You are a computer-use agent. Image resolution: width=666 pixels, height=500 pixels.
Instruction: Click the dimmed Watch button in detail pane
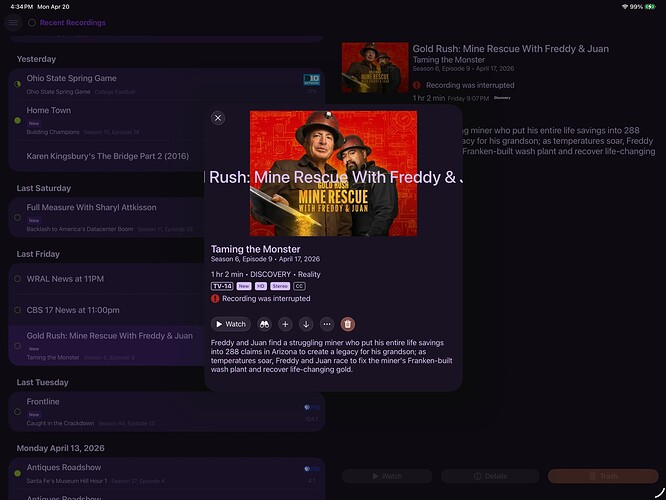387,476
